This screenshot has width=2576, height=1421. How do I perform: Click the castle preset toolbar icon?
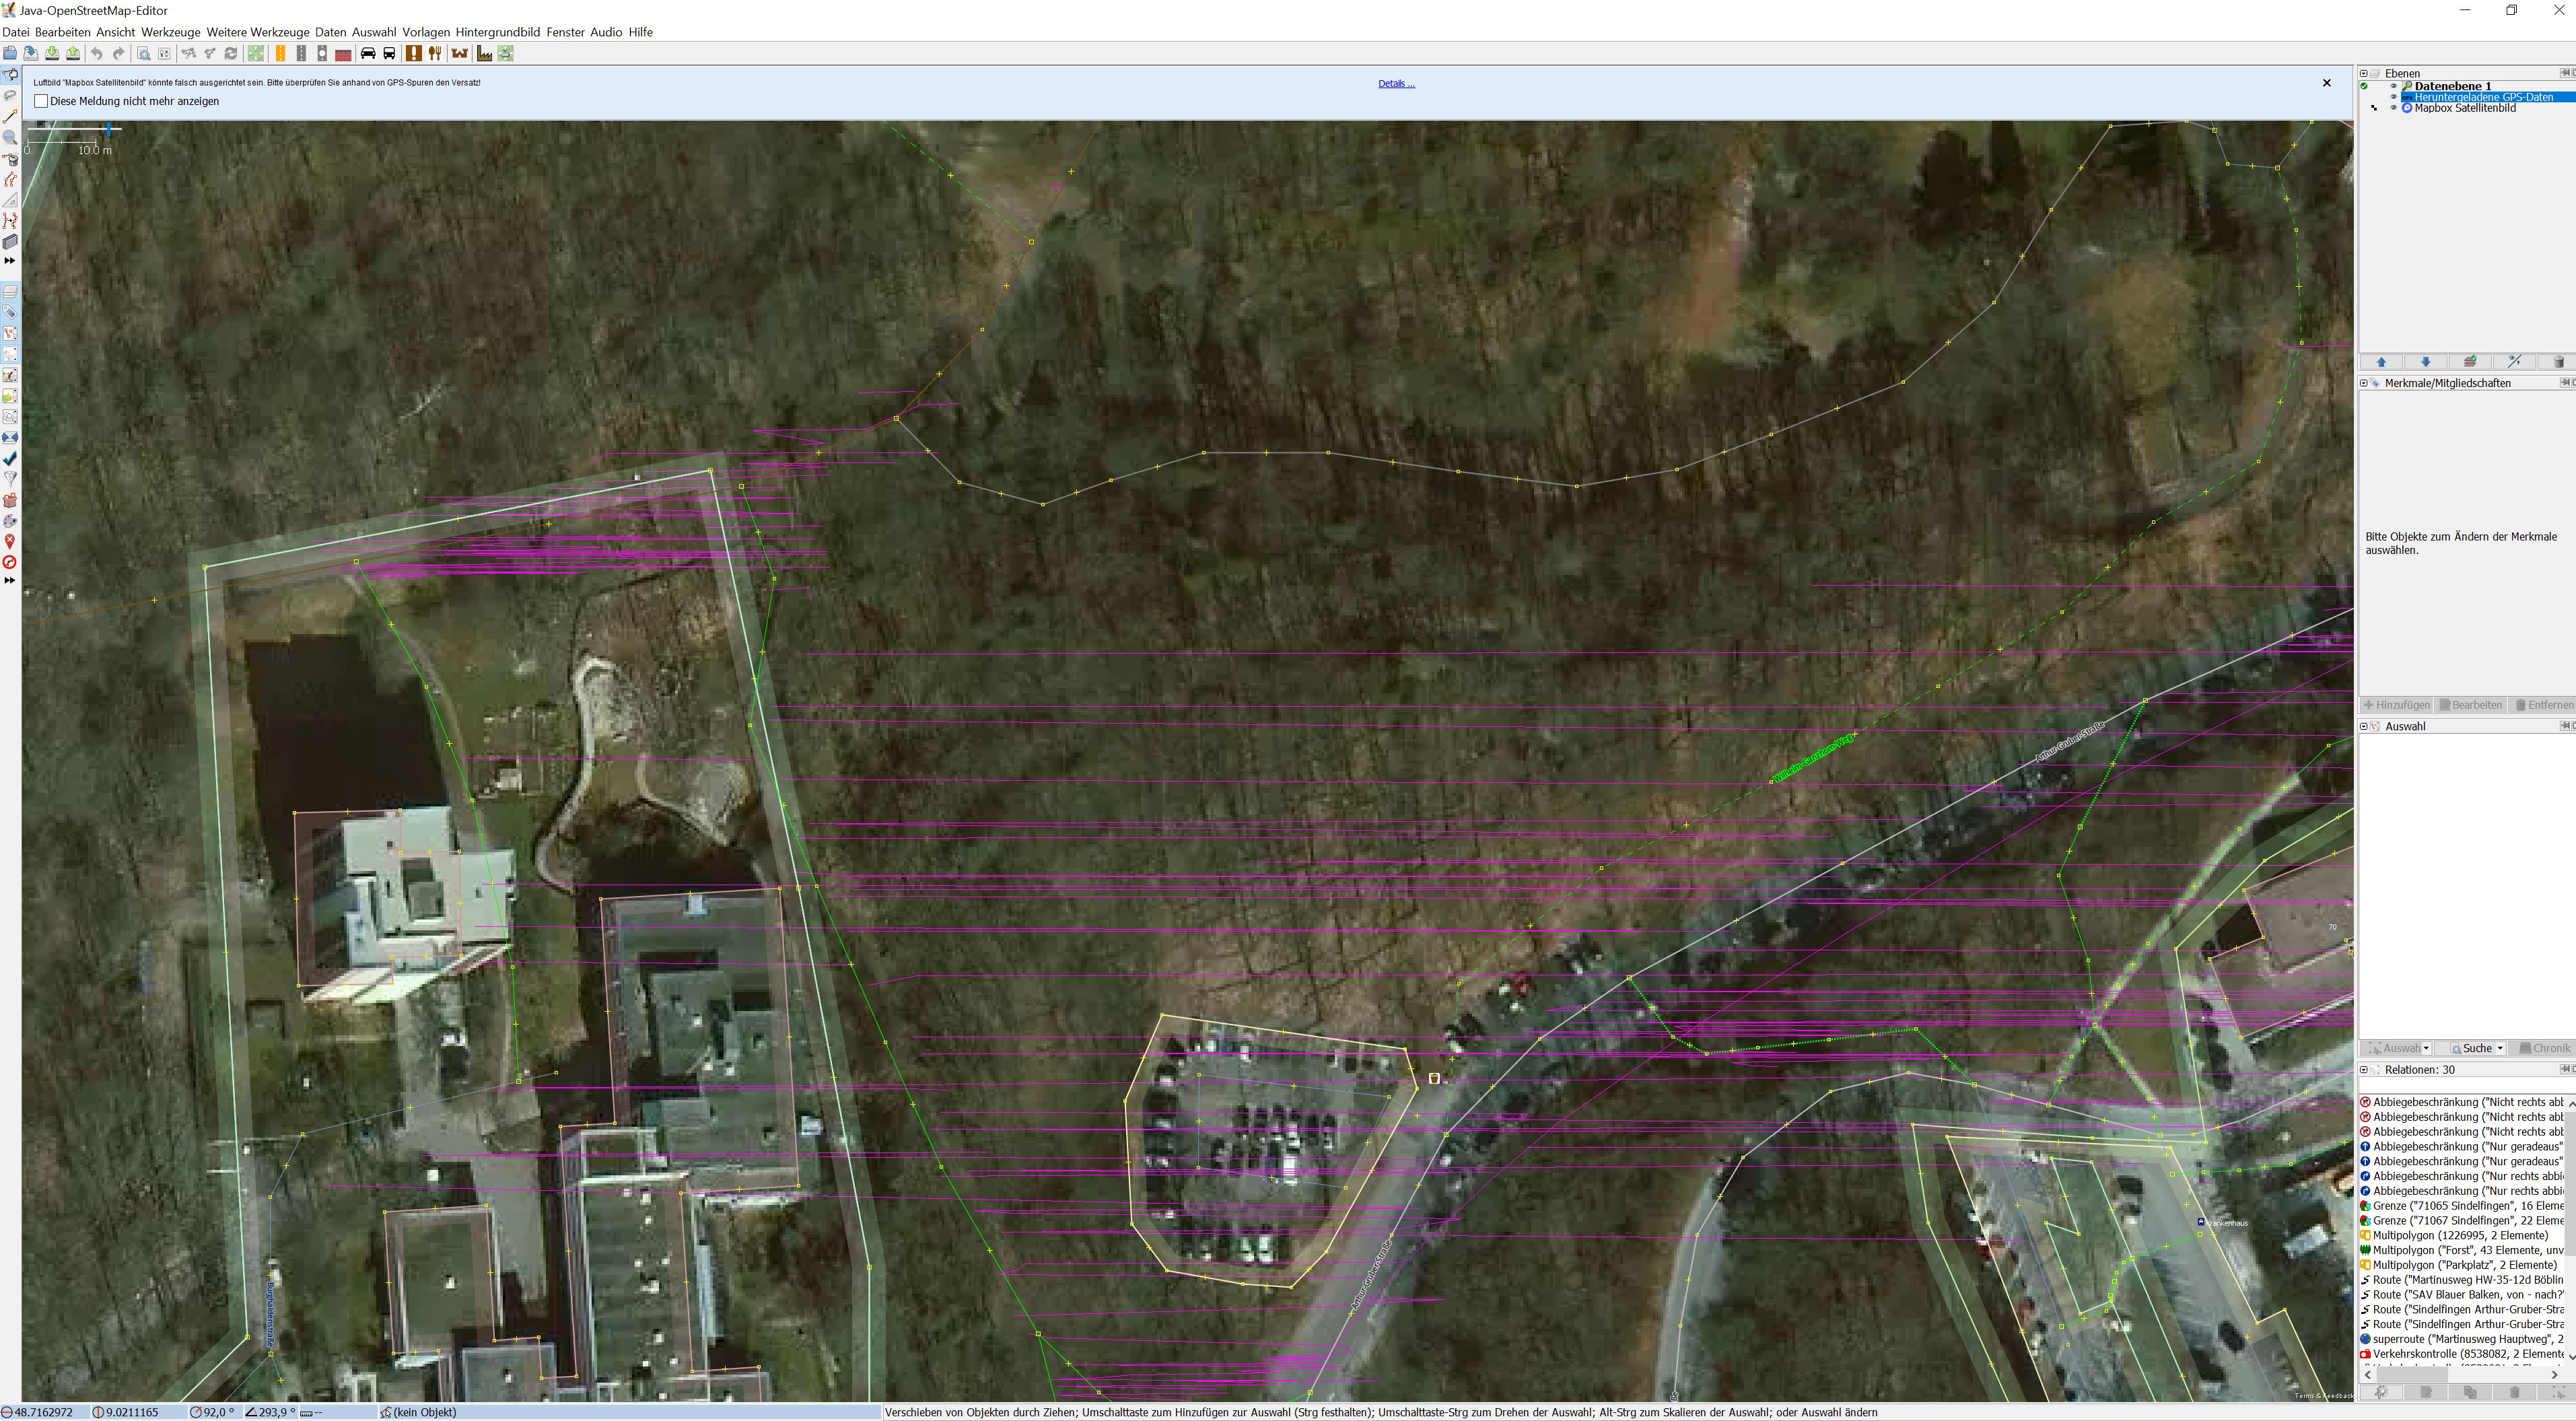pos(460,54)
